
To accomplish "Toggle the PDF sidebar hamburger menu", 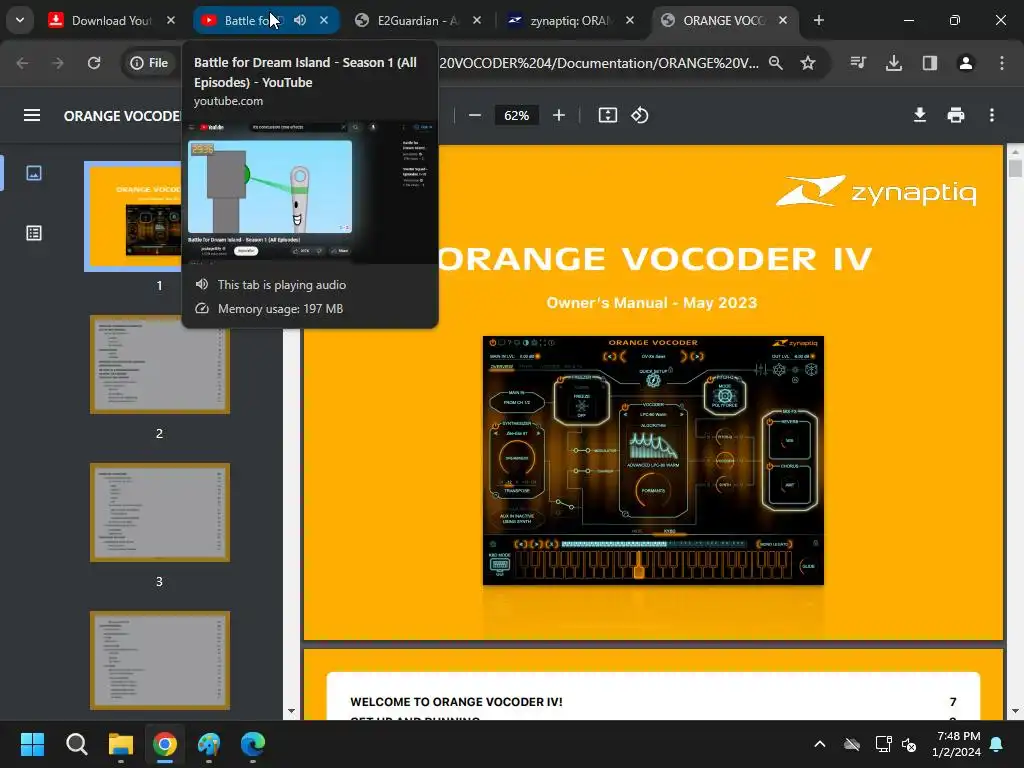I will (32, 116).
